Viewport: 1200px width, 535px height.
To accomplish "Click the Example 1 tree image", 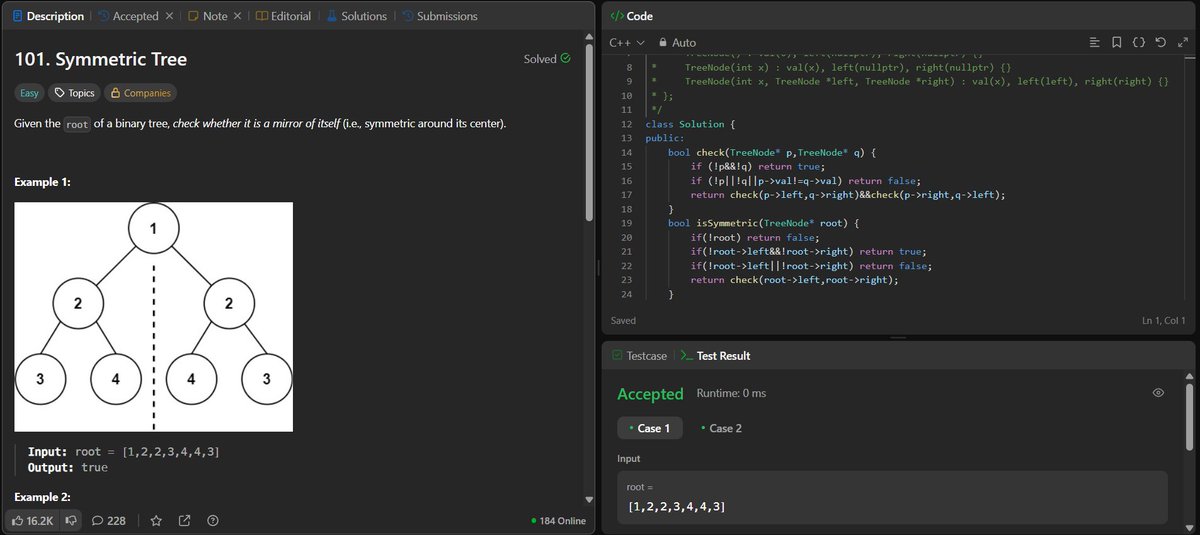I will click(153, 317).
